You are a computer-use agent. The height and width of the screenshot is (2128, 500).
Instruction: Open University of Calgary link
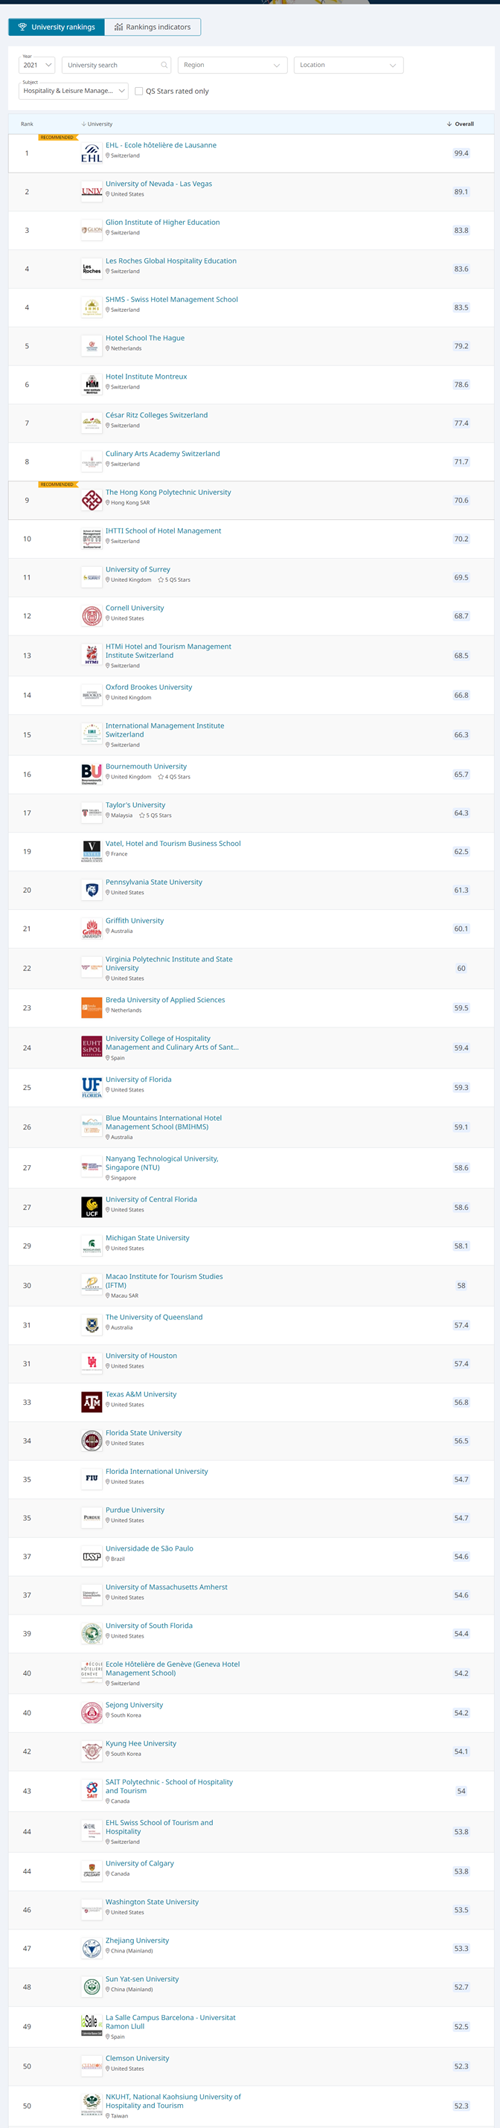[x=140, y=1863]
